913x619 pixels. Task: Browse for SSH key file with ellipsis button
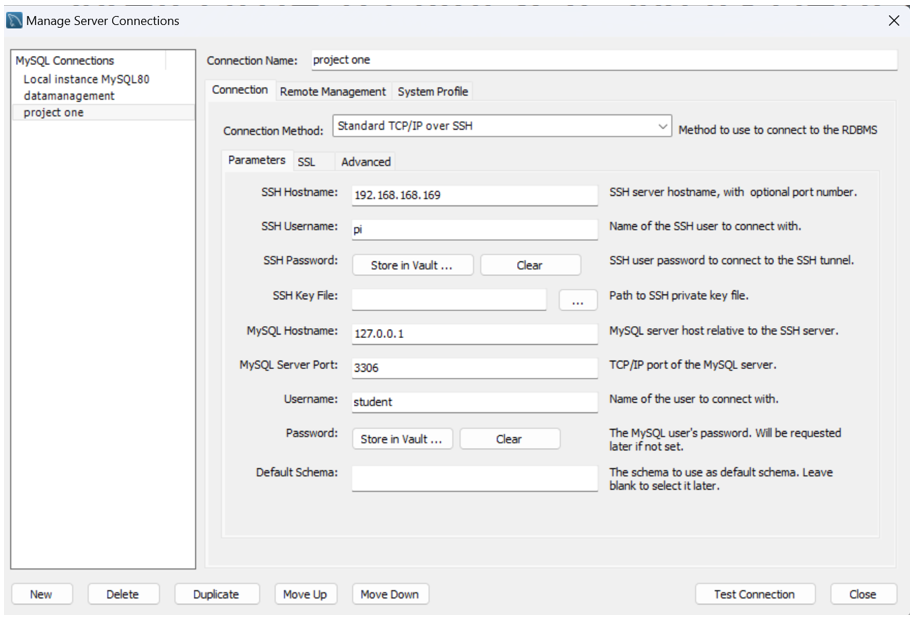point(578,299)
